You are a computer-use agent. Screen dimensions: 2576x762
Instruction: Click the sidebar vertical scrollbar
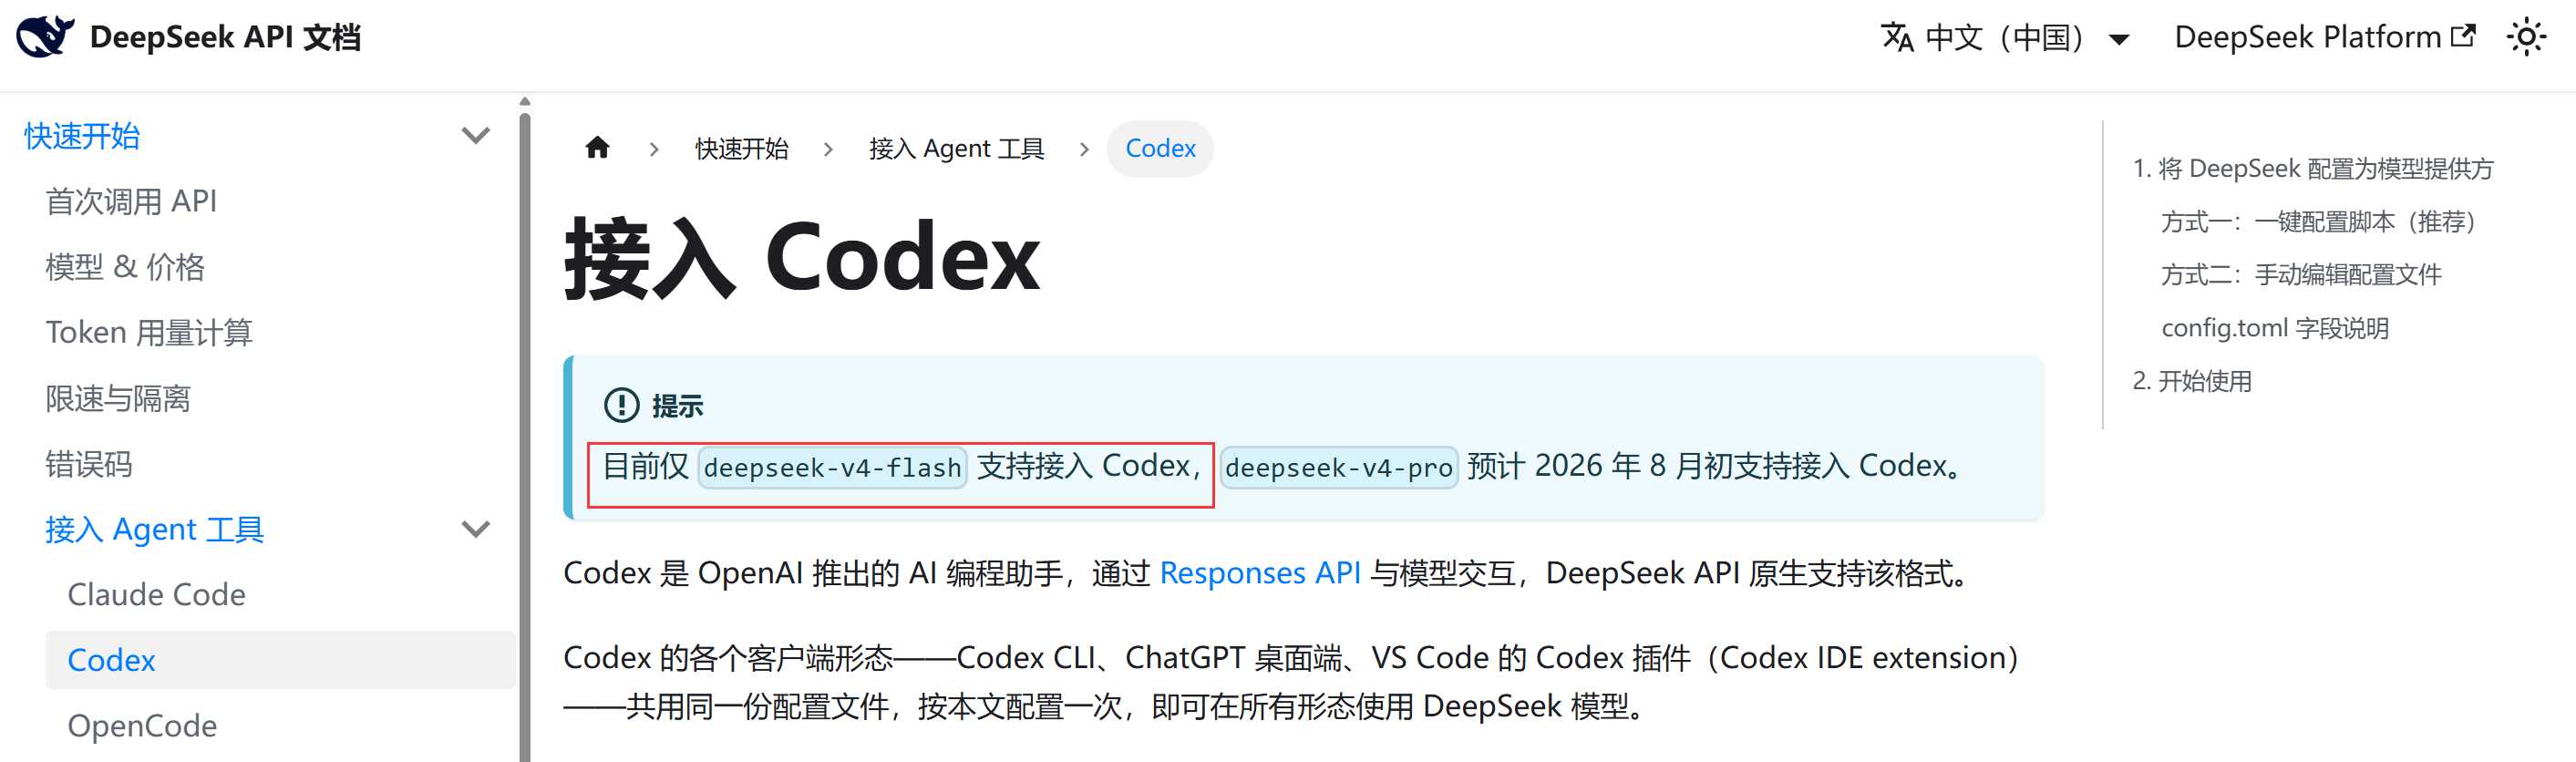tap(525, 436)
